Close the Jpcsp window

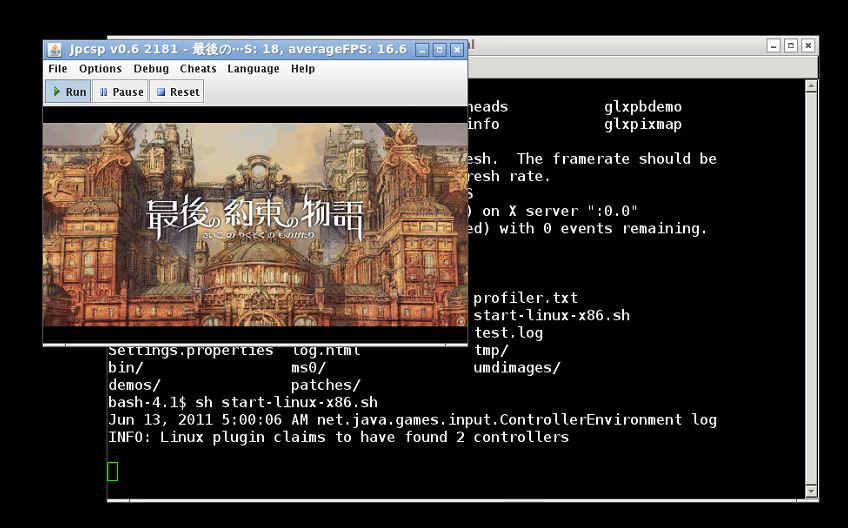[x=457, y=50]
